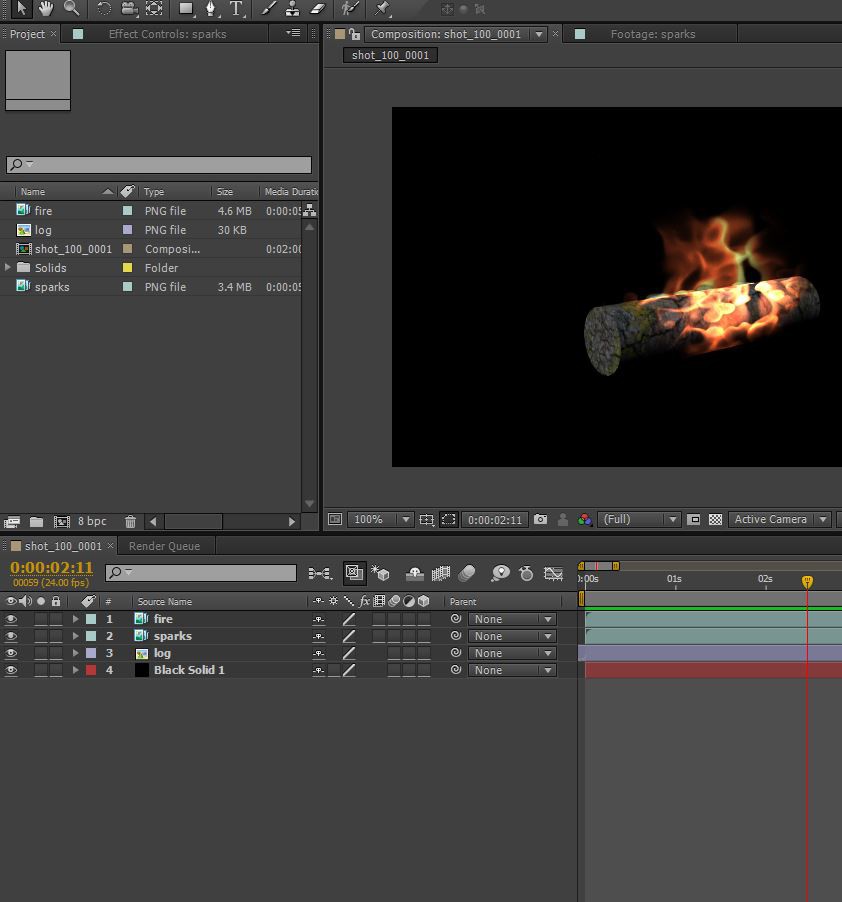
Task: Expand Black Solid 1 layer properties
Action: point(75,670)
